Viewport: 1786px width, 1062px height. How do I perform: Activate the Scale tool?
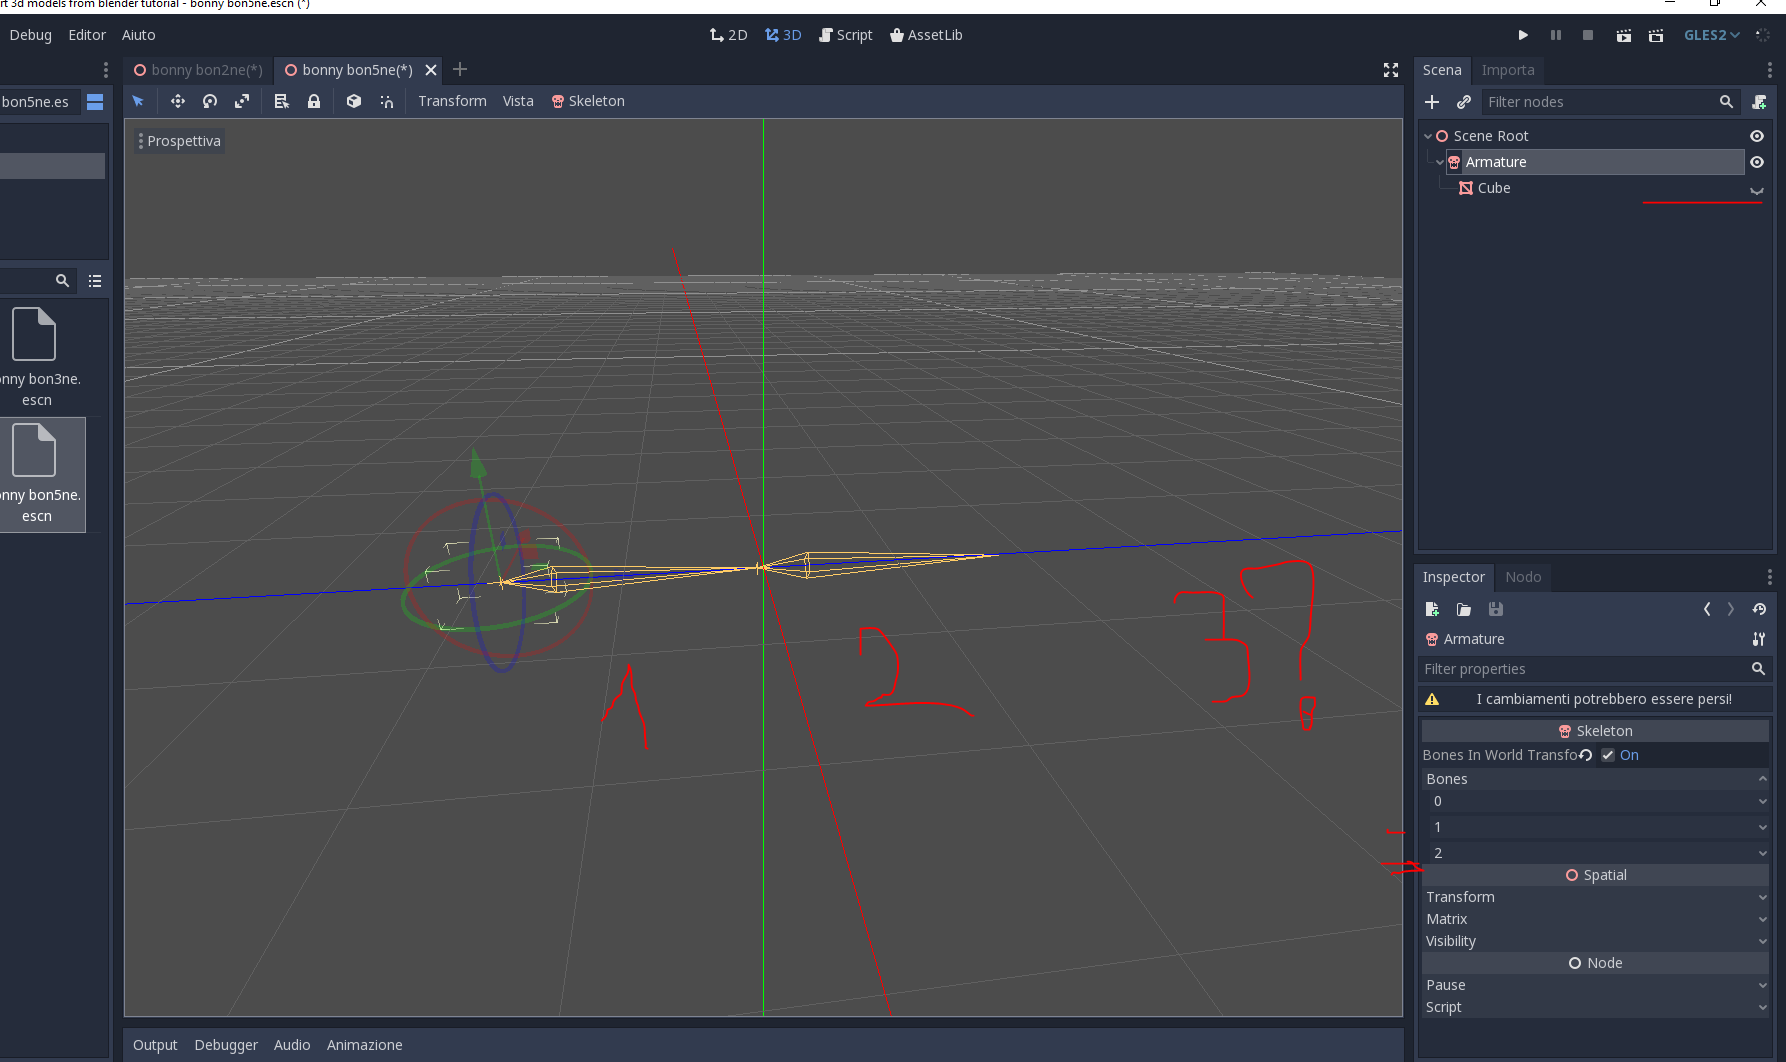pyautogui.click(x=242, y=101)
